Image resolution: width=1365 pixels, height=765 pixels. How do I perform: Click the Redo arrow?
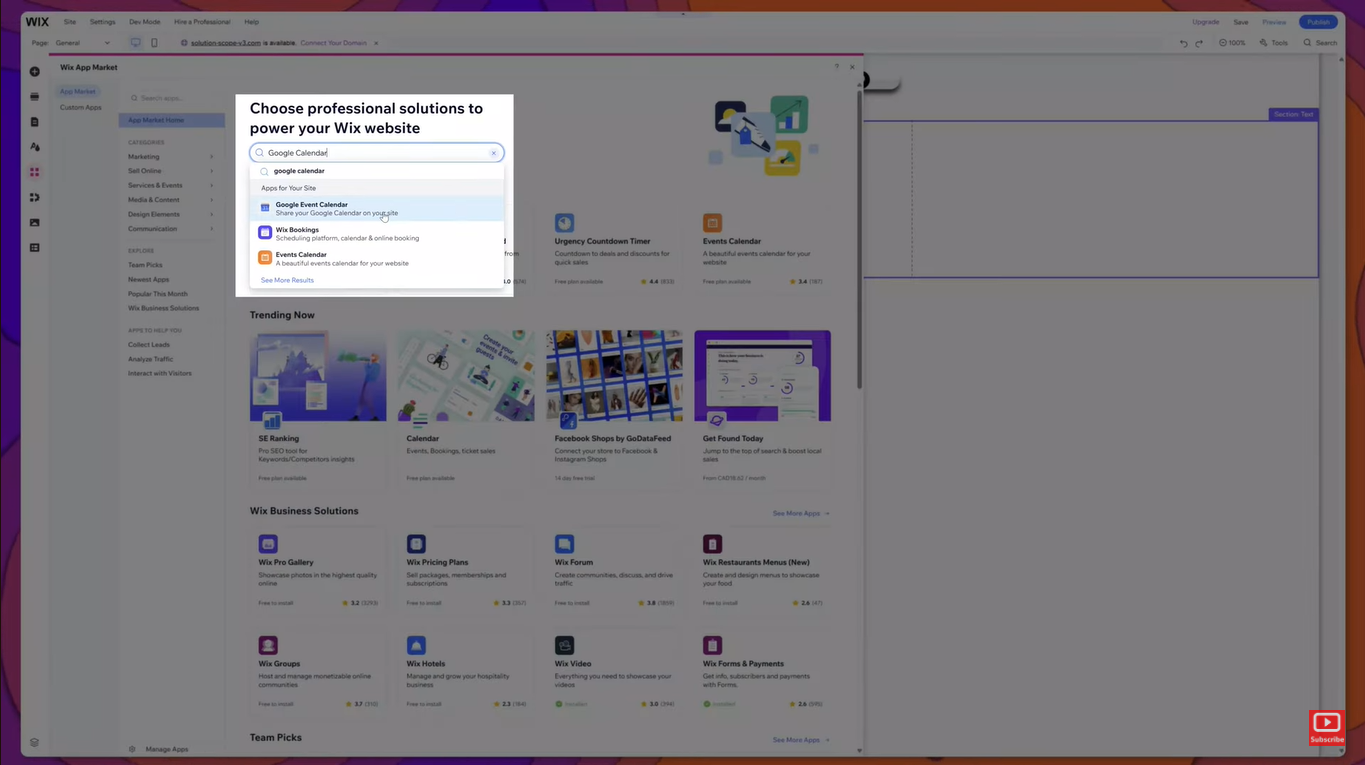1199,43
